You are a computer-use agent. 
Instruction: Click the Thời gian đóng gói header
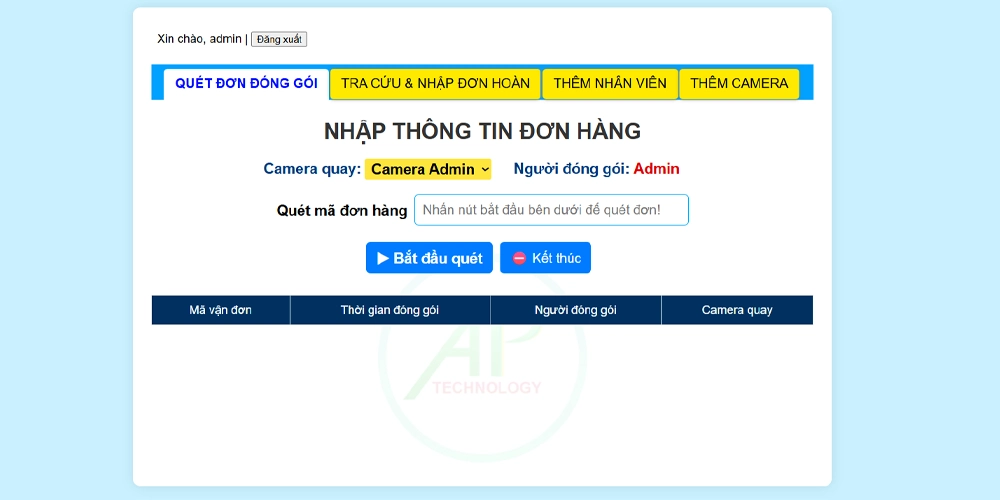coord(390,310)
